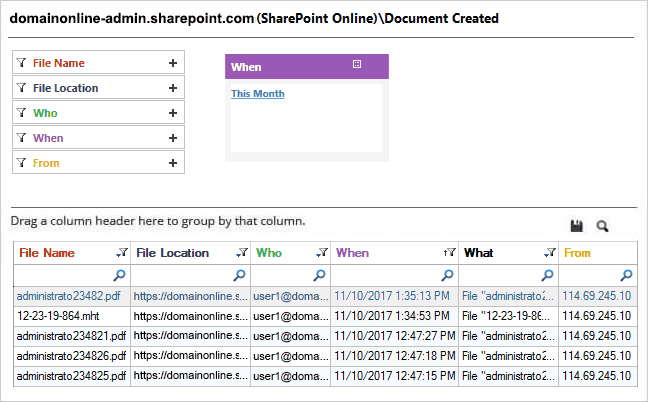This screenshot has height=402, width=648.
Task: Expand the When filter with plus
Action: point(173,138)
